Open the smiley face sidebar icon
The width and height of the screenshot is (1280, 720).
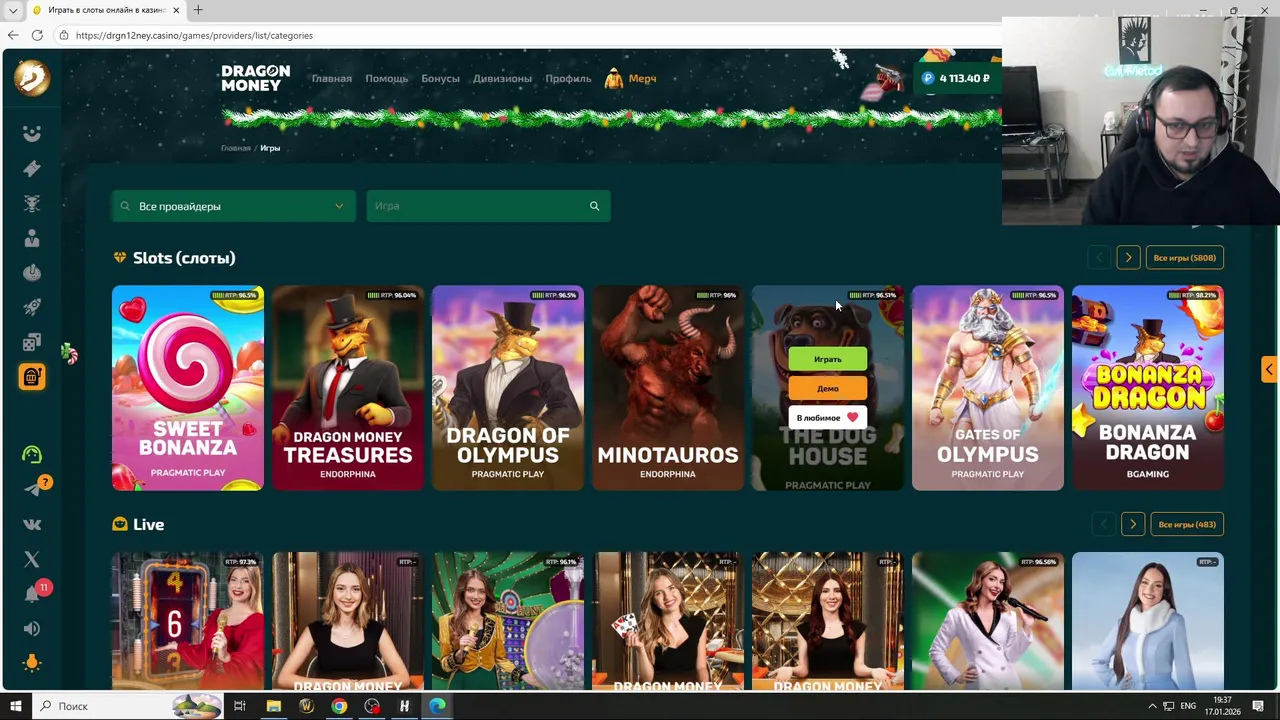32,134
